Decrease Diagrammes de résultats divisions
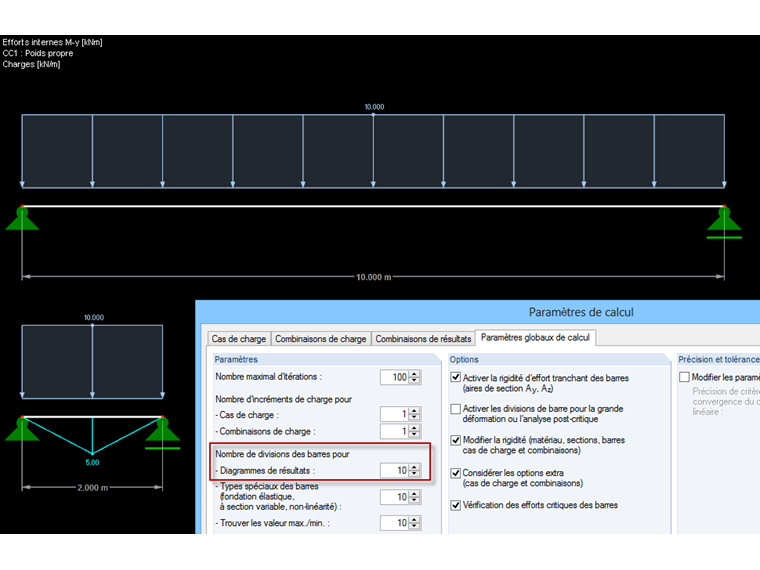 pyautogui.click(x=414, y=474)
